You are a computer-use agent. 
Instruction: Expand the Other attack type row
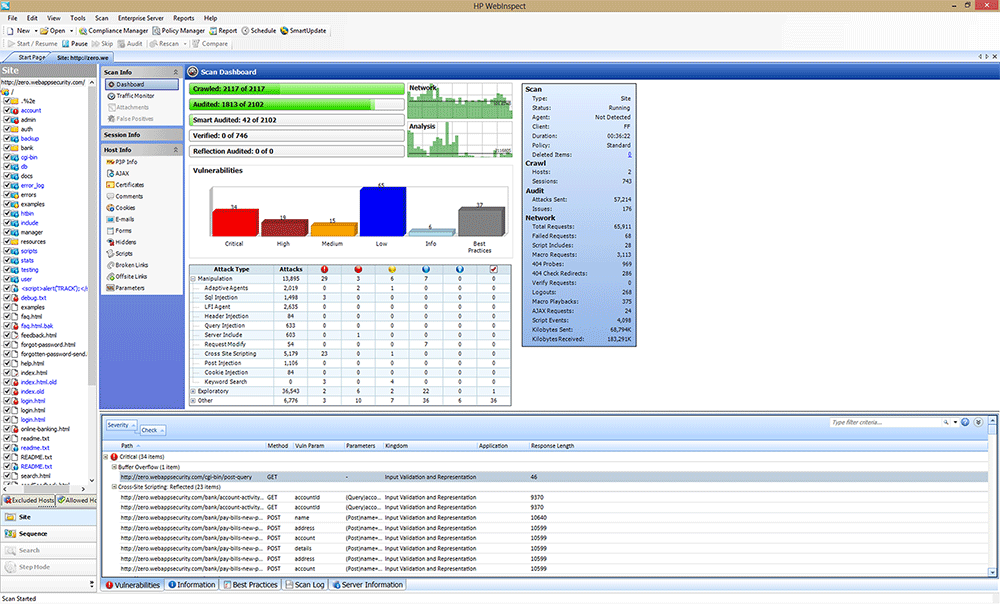(x=193, y=401)
